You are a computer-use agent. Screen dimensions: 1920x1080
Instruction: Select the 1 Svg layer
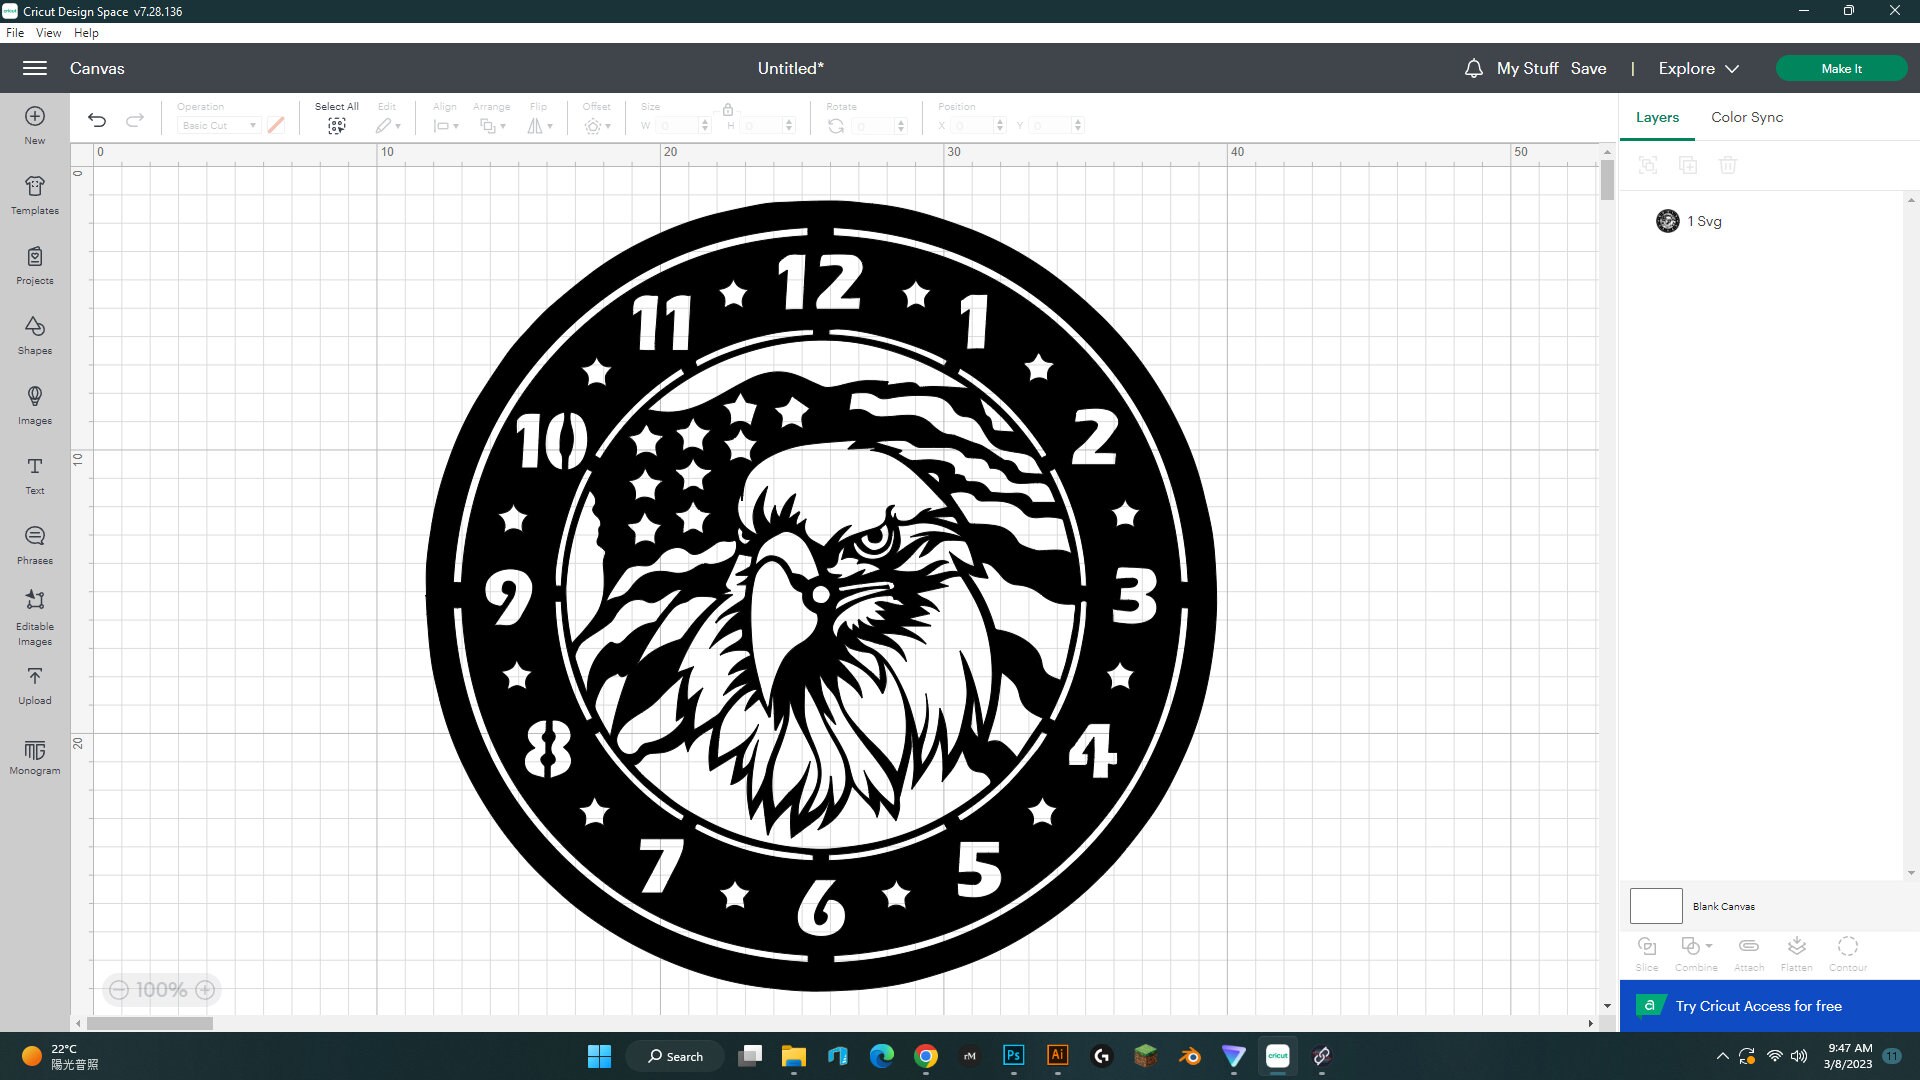click(x=1704, y=221)
